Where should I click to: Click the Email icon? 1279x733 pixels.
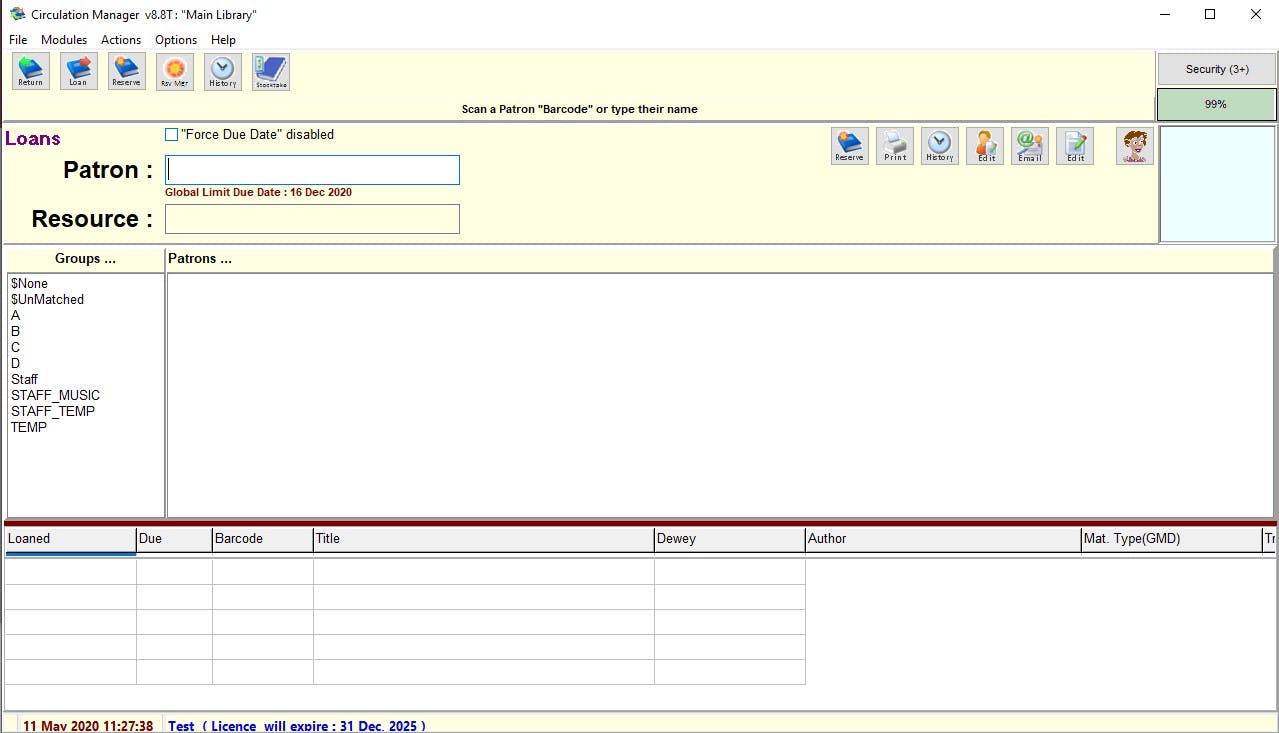coord(1030,146)
